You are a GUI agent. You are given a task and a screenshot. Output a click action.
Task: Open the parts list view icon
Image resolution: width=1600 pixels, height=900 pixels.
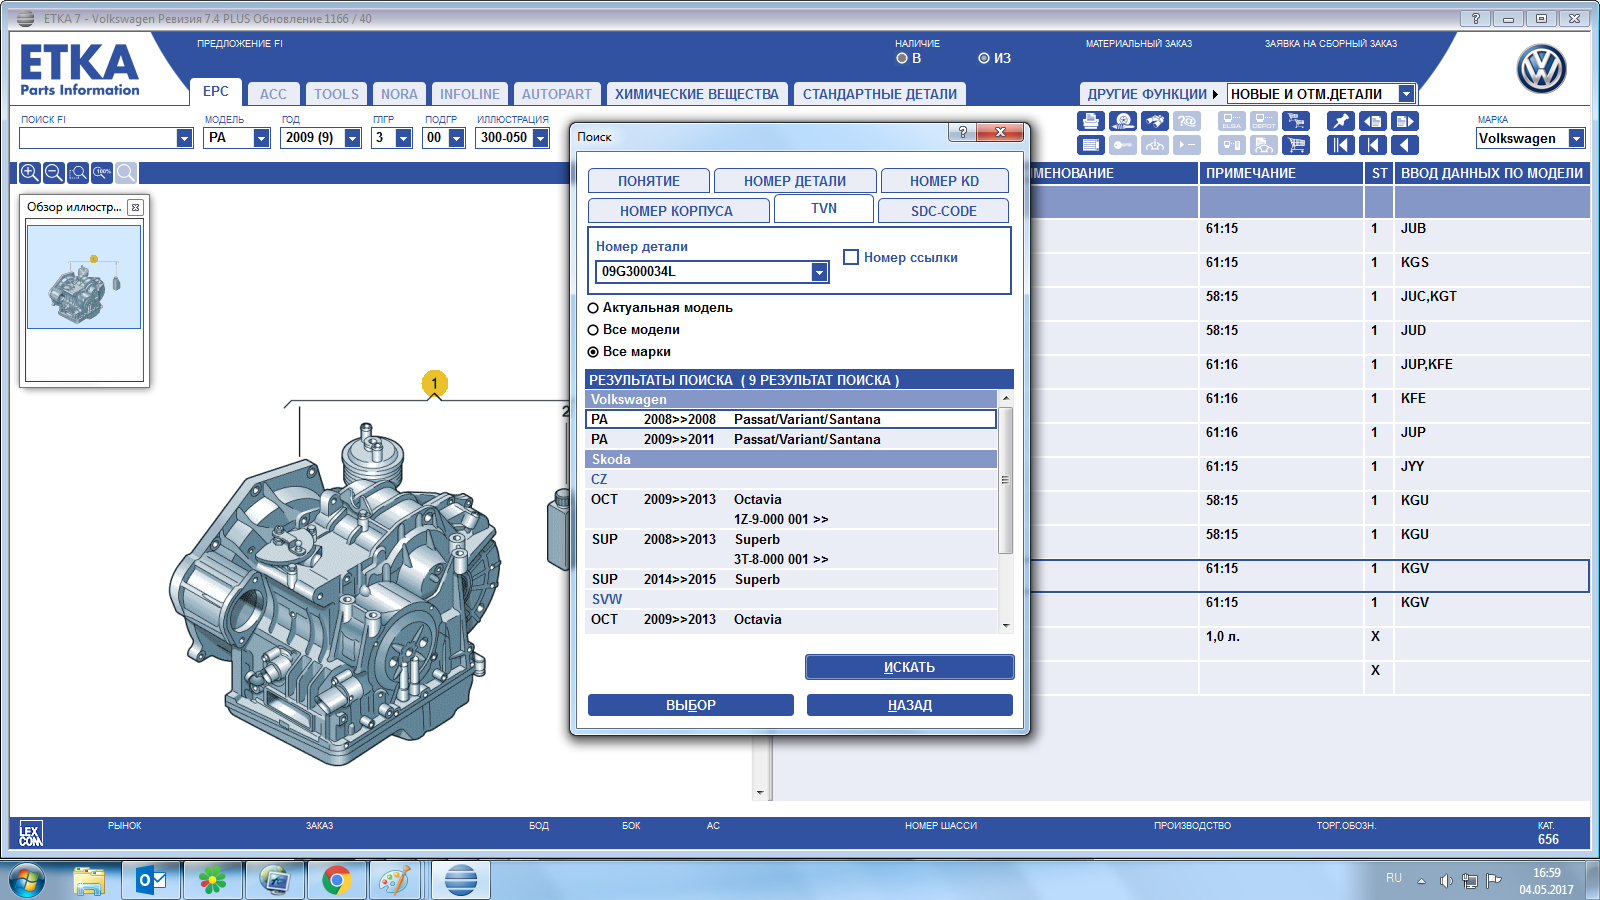coord(1091,145)
